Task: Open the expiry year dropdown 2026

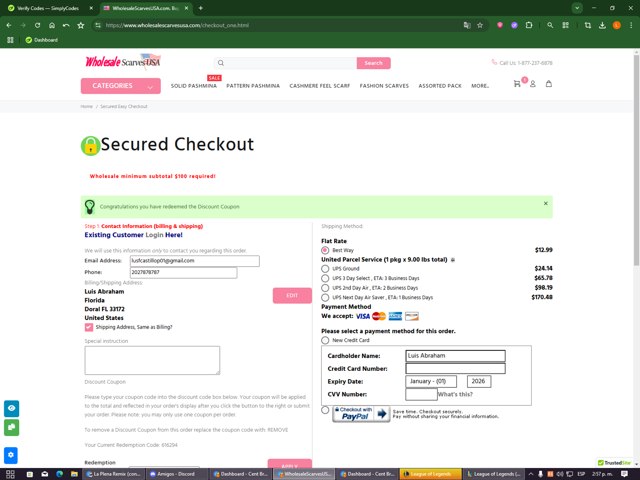Action: coord(479,381)
